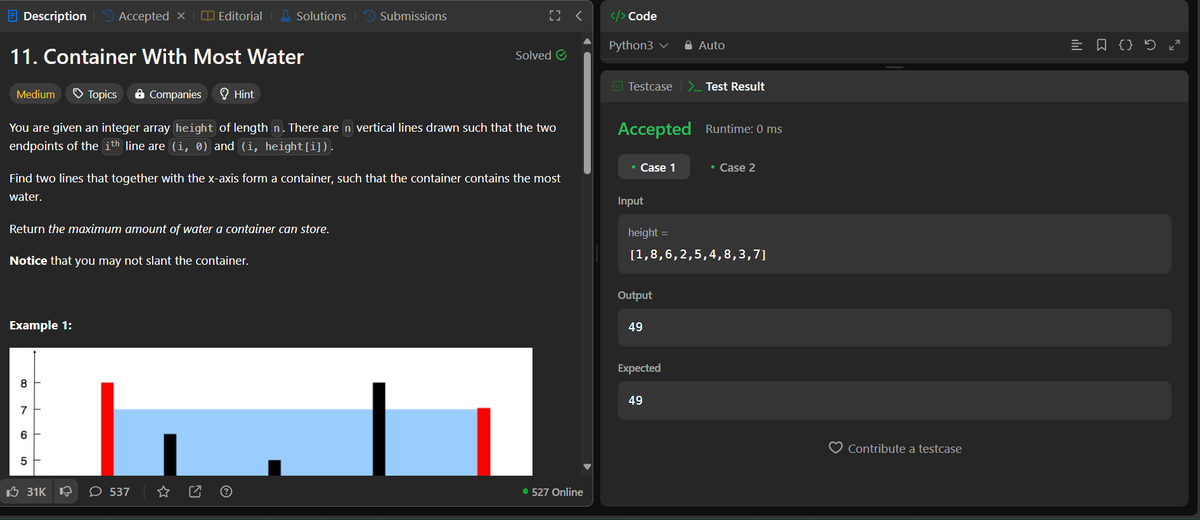This screenshot has width=1200, height=520.
Task: Reveal the Hint
Action: (x=237, y=94)
